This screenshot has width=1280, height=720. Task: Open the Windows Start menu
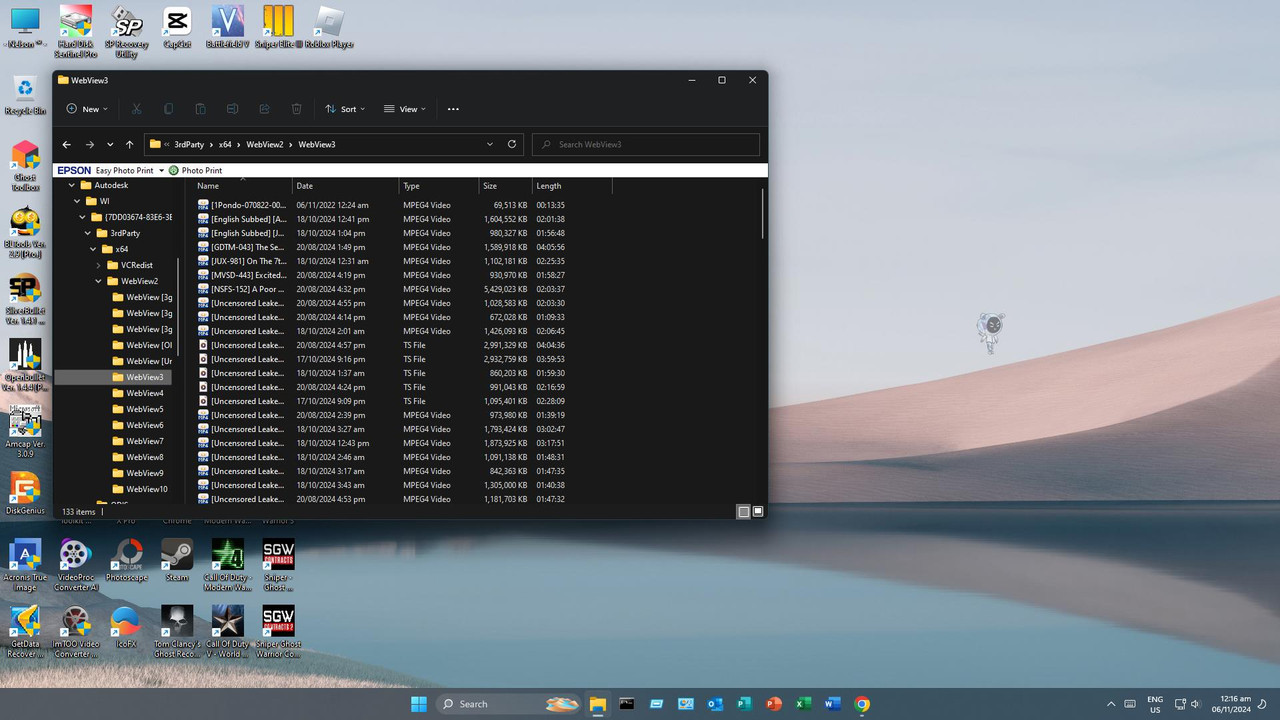(419, 704)
